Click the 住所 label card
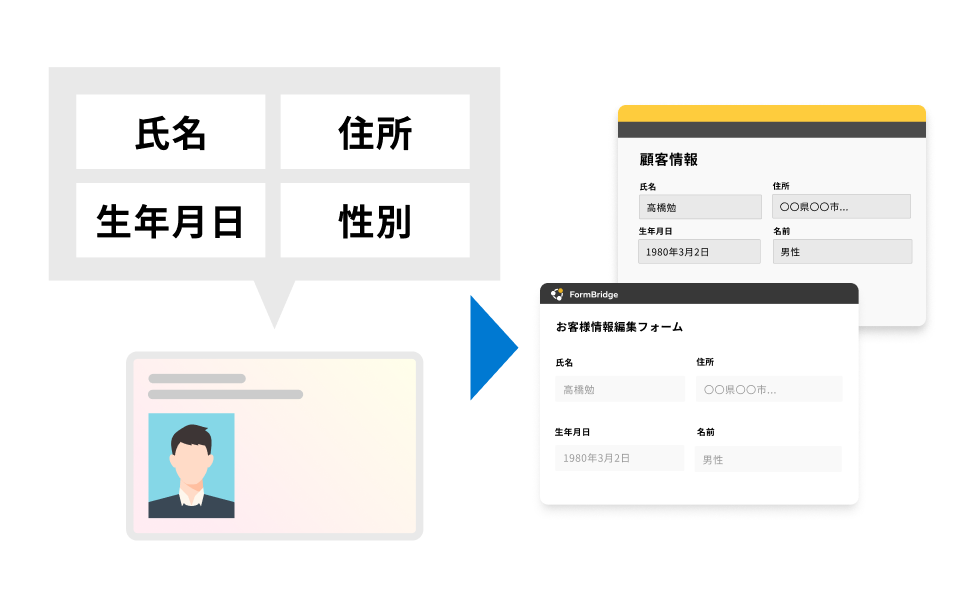This screenshot has height=610, width=976. tap(374, 131)
